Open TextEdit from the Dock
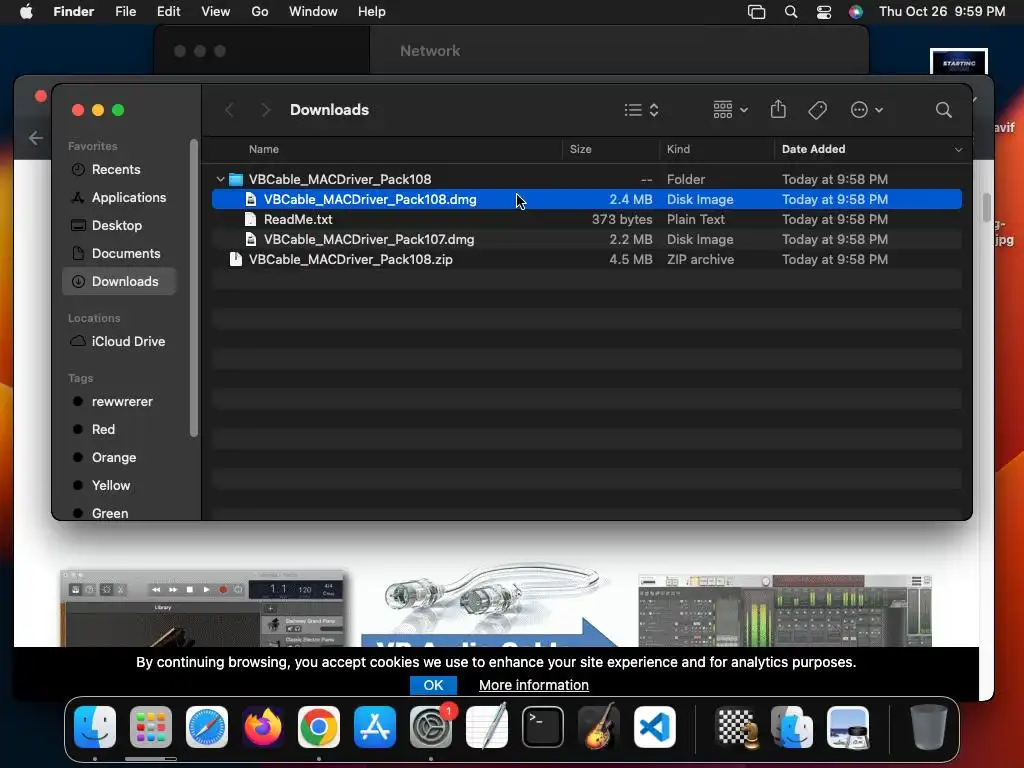The height and width of the screenshot is (768, 1024). pyautogui.click(x=487, y=727)
